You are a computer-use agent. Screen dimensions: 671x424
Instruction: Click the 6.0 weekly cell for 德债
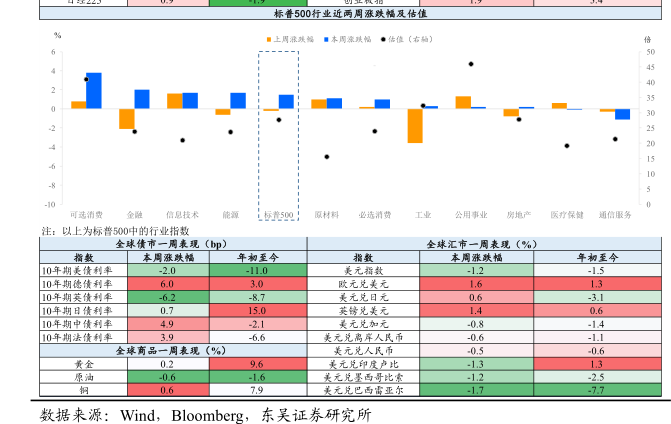point(168,284)
